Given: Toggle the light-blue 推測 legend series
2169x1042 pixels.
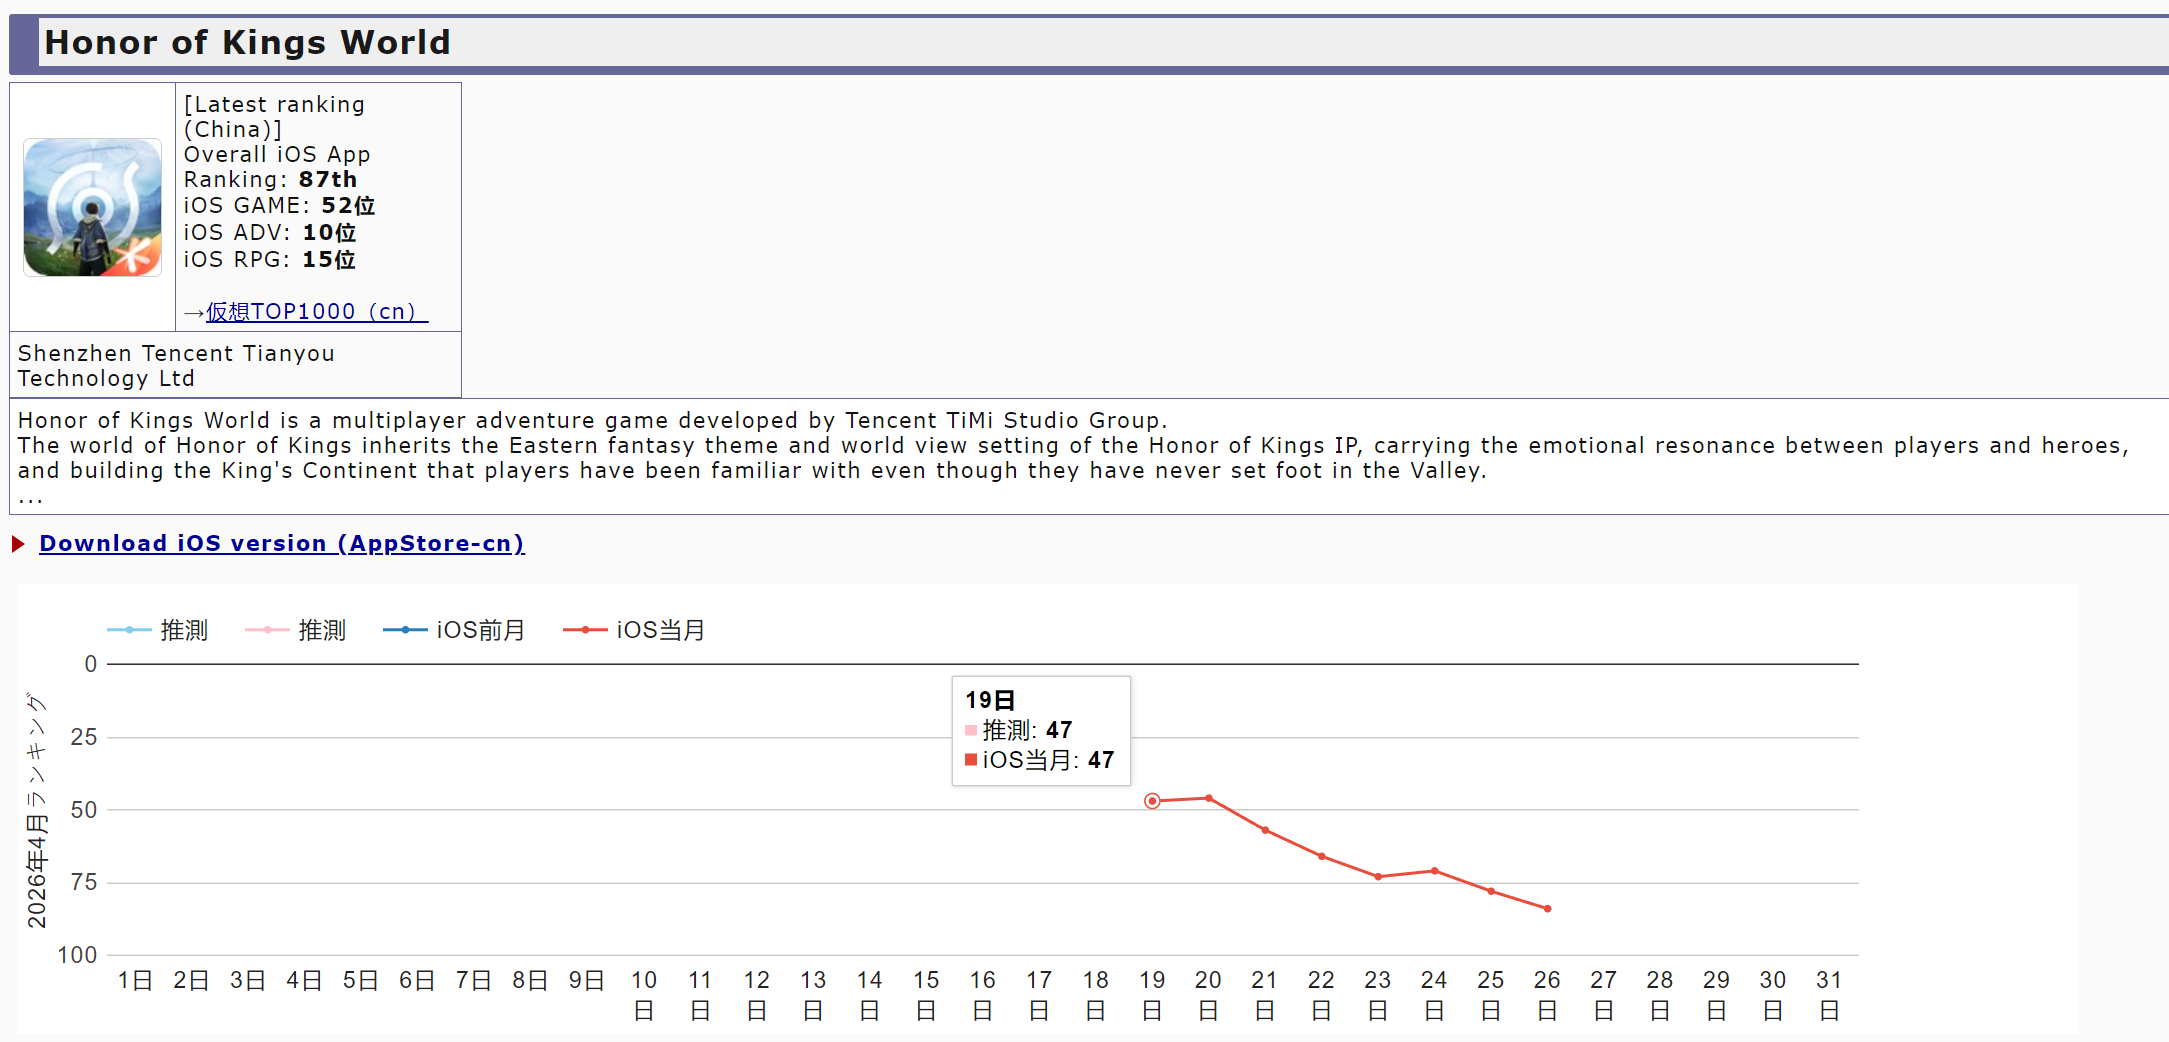Looking at the screenshot, I should point(157,630).
